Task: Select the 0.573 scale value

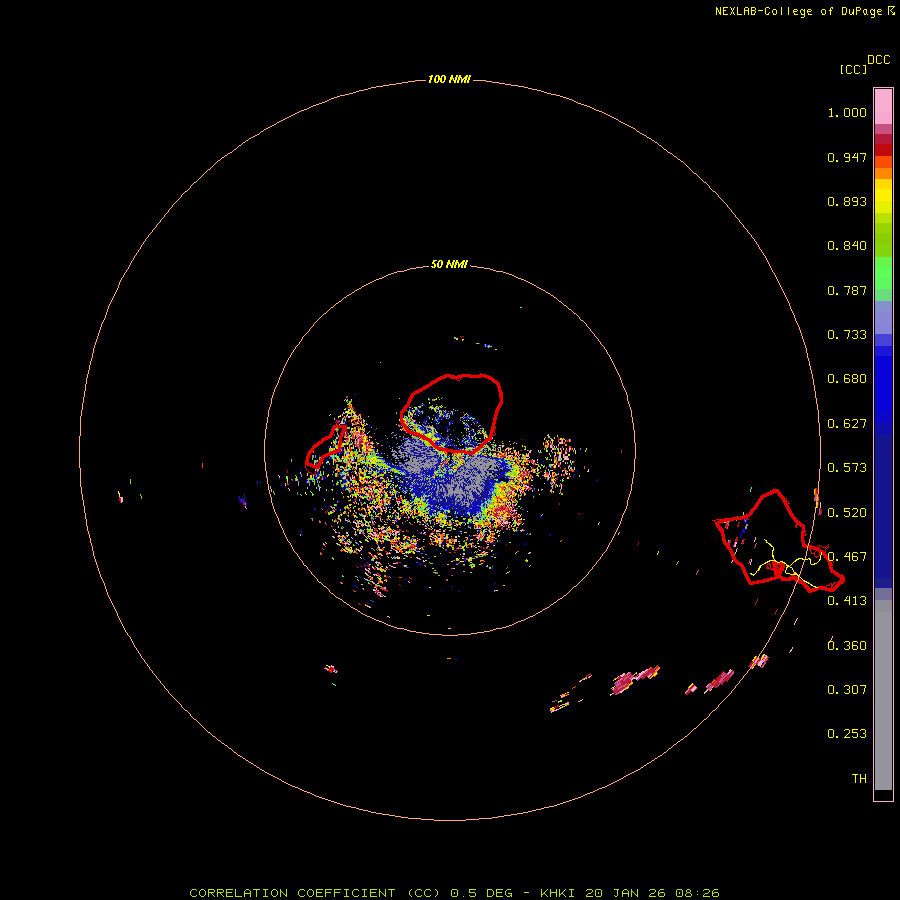Action: tap(847, 468)
